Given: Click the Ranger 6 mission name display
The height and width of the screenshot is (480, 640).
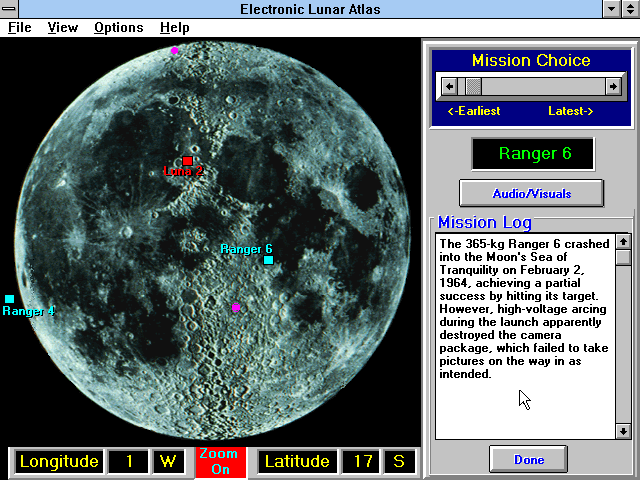Looking at the screenshot, I should (533, 154).
